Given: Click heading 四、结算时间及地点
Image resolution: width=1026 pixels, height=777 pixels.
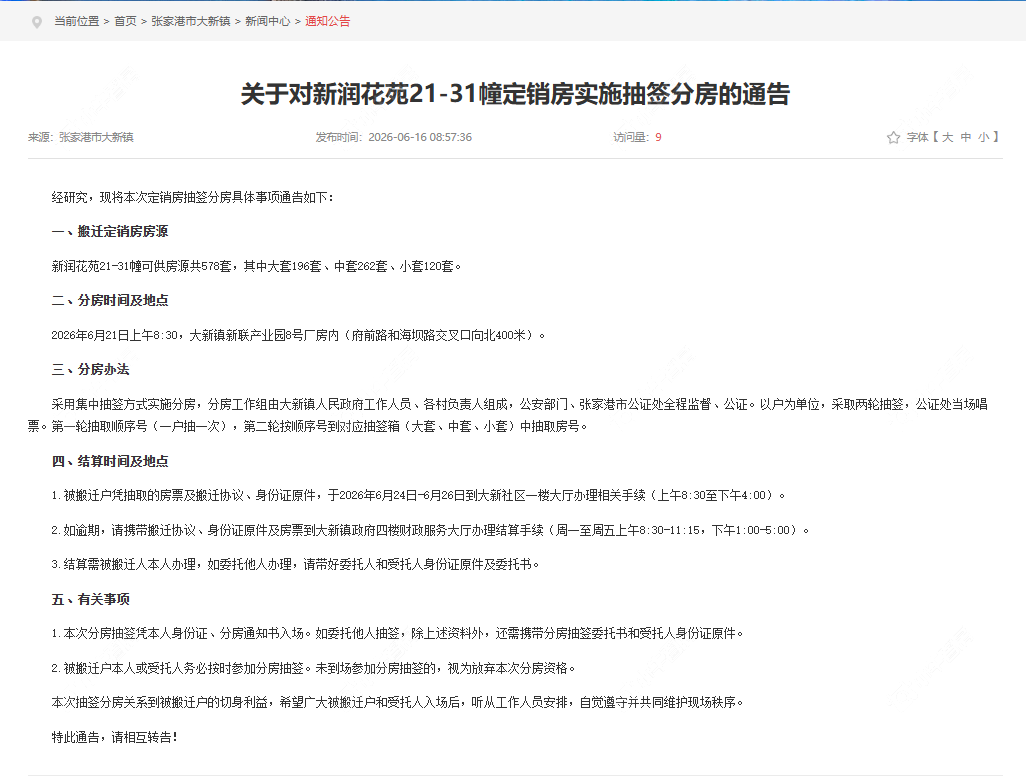Looking at the screenshot, I should point(110,461).
